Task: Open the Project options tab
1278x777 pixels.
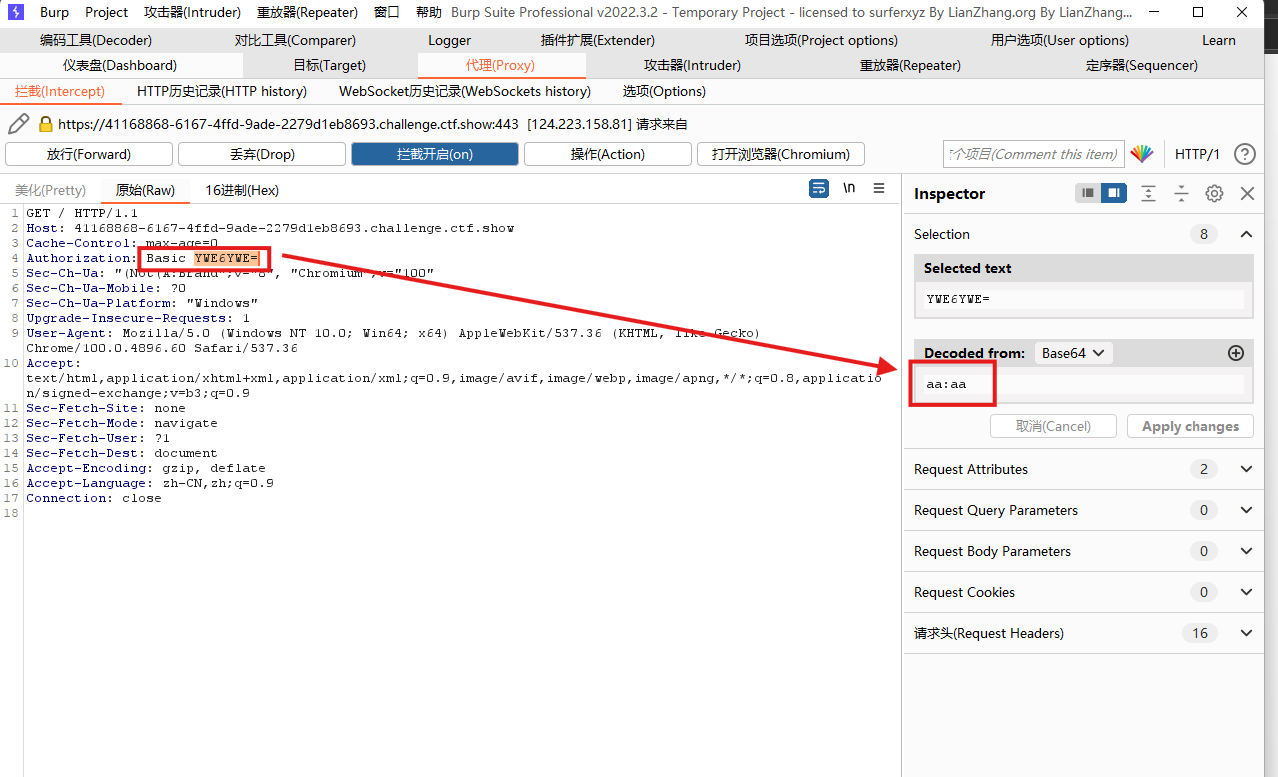Action: 821,40
